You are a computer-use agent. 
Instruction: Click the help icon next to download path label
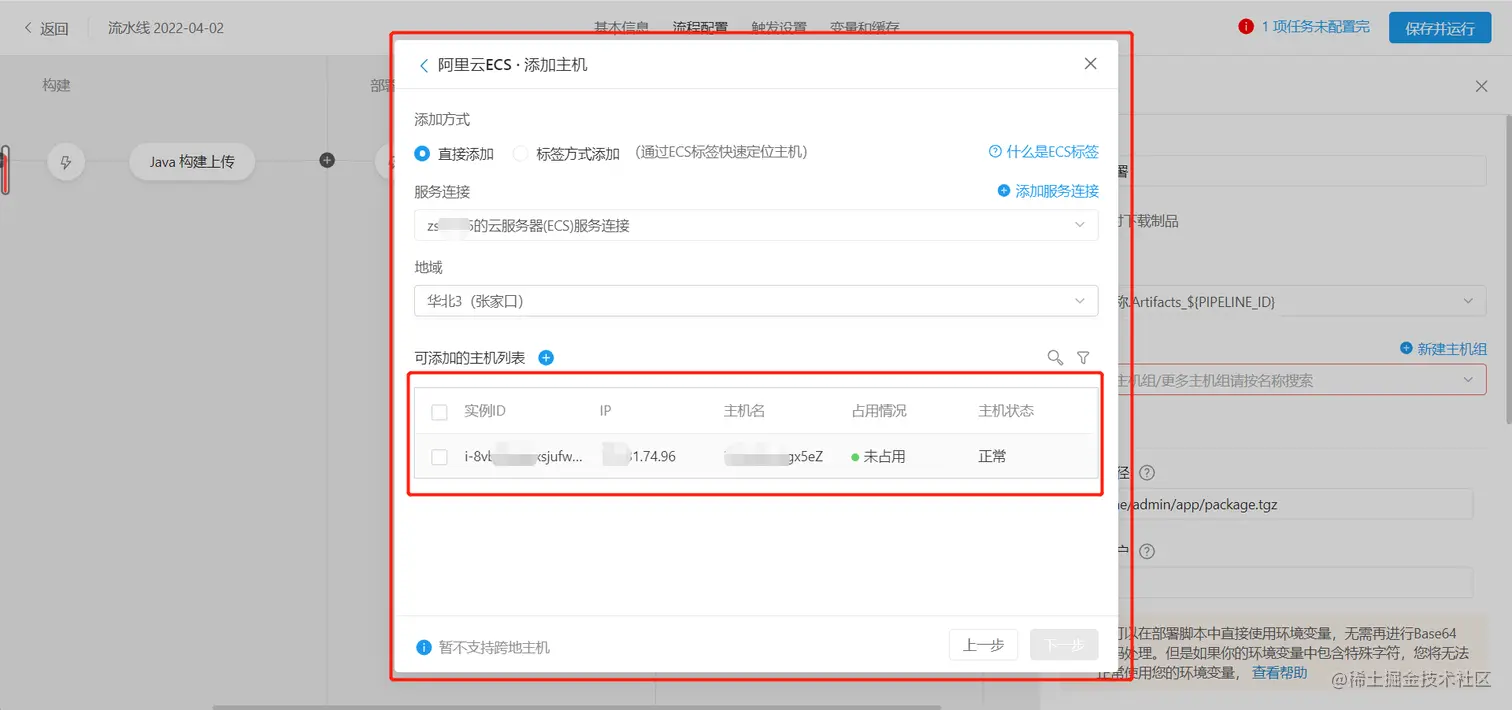1147,473
